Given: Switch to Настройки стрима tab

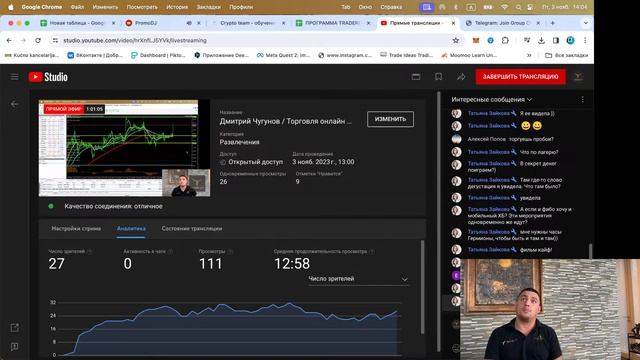Looking at the screenshot, I should 76,229.
